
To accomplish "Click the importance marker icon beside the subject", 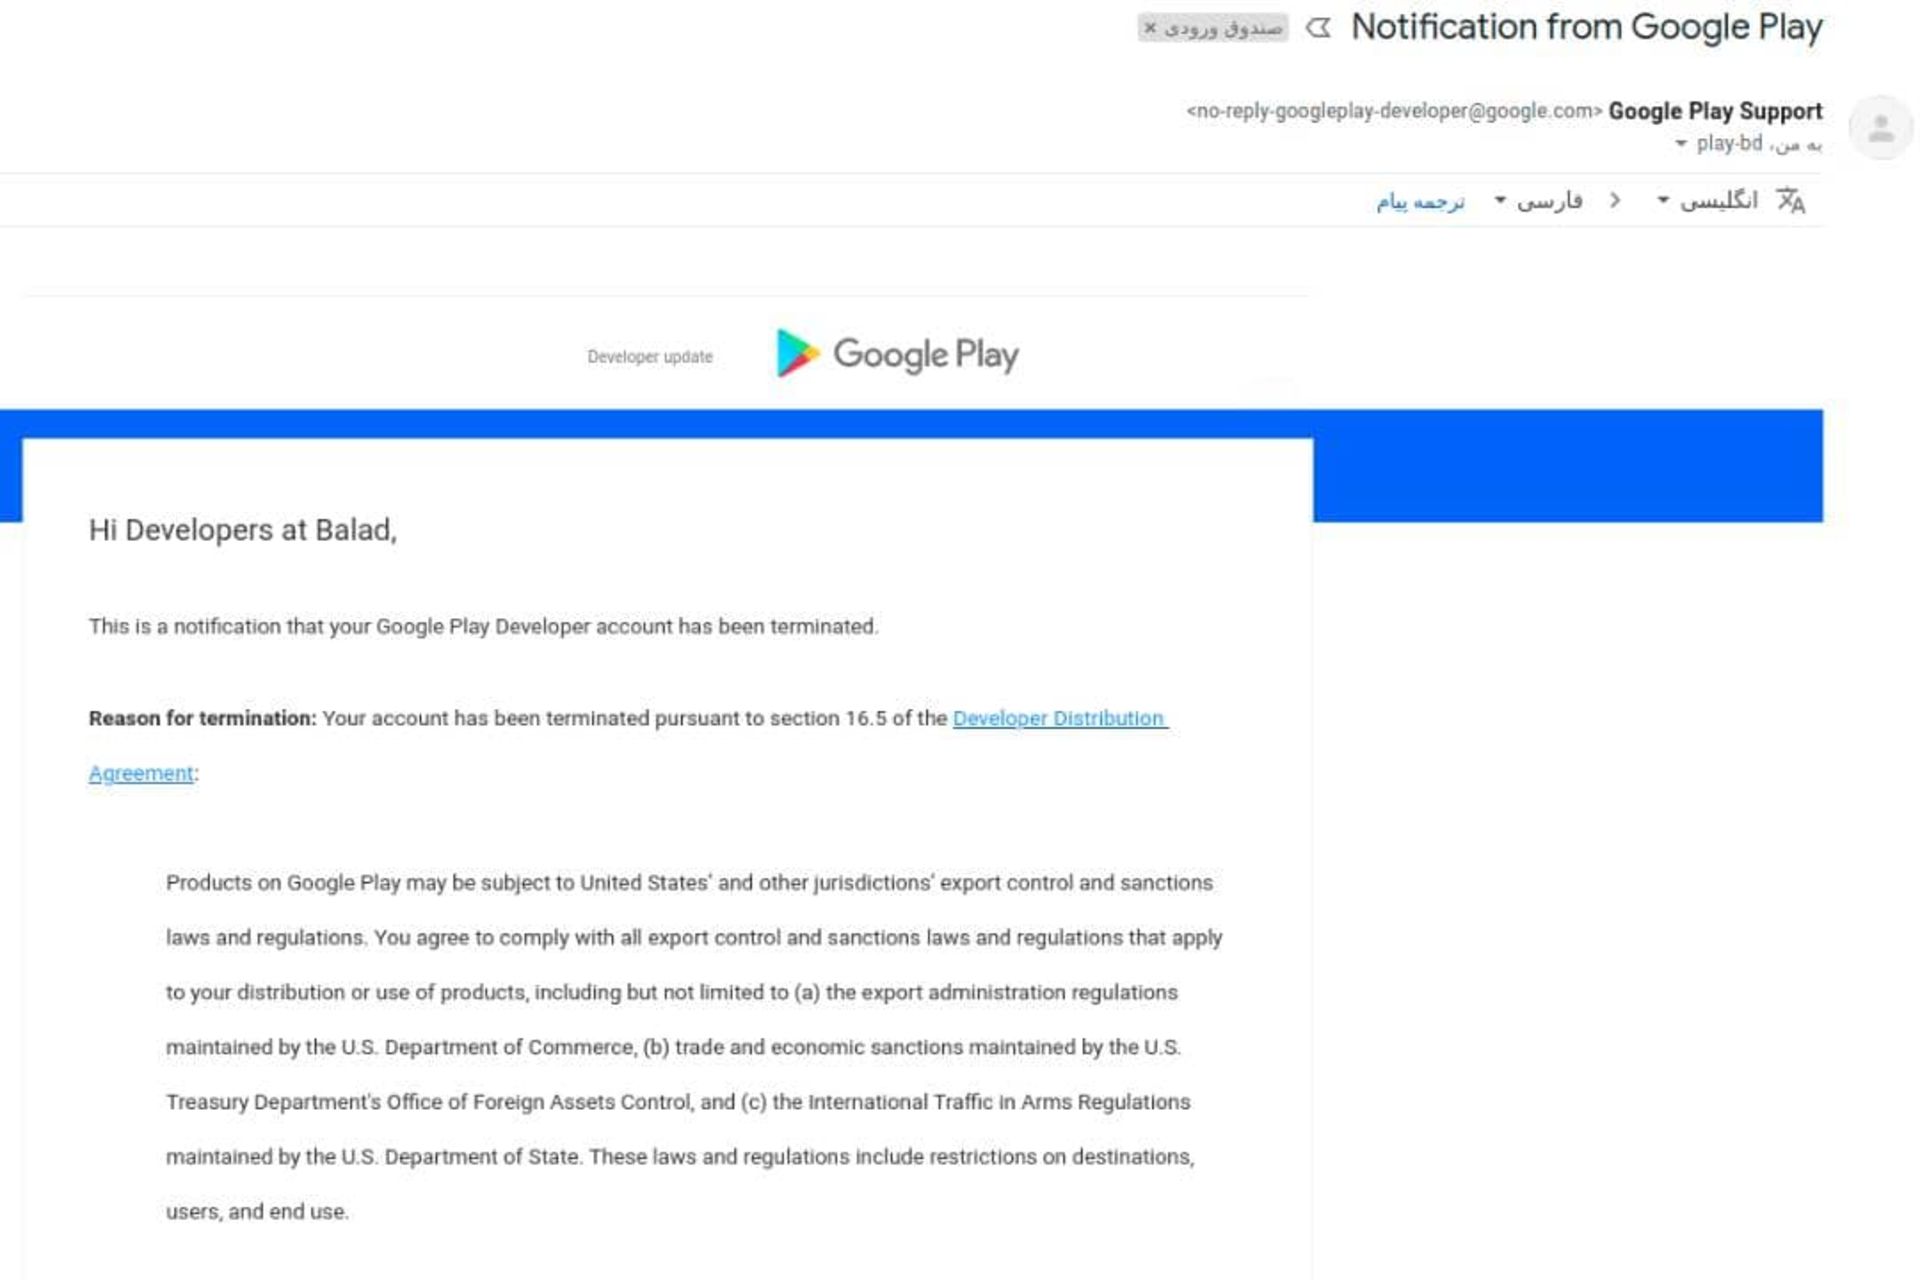I will (1319, 28).
